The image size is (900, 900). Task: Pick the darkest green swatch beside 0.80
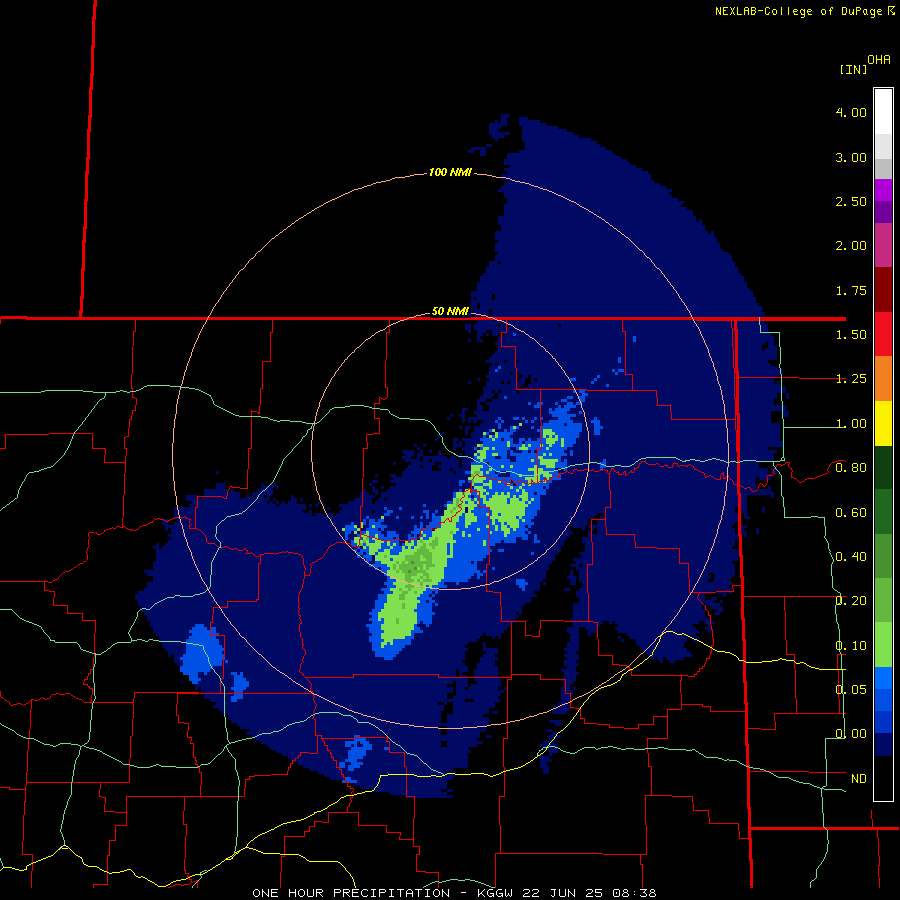[883, 468]
